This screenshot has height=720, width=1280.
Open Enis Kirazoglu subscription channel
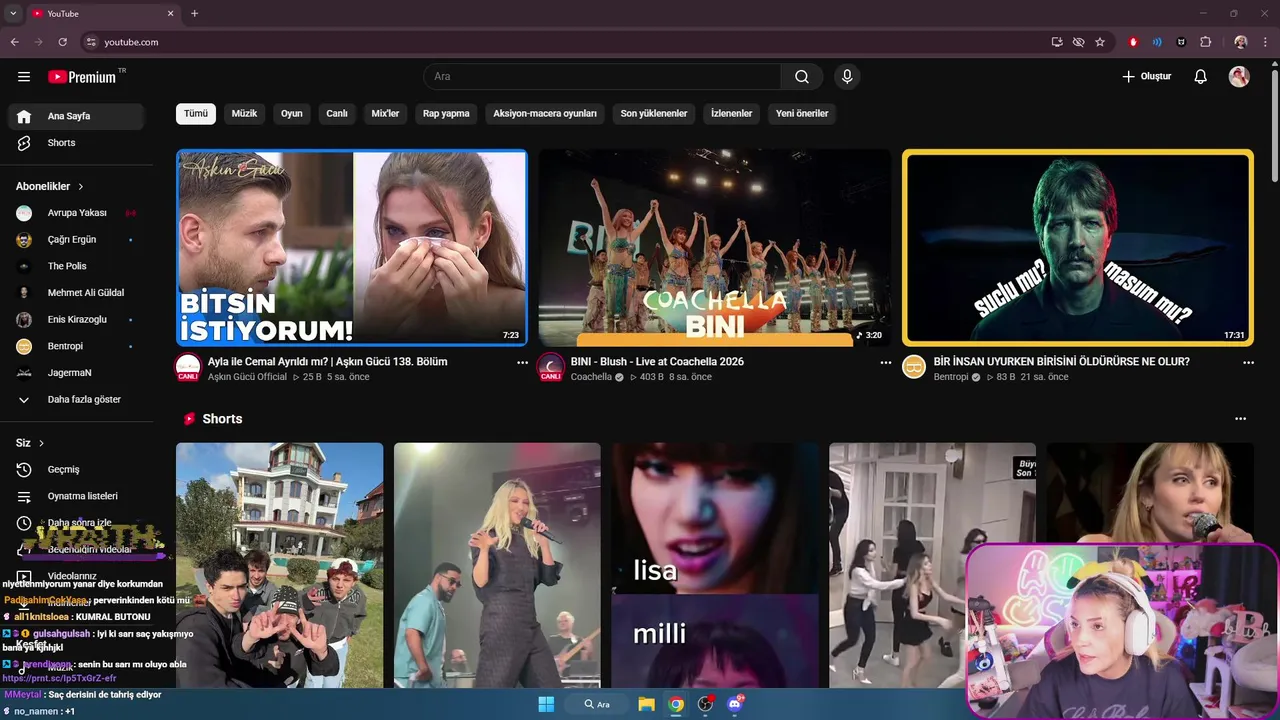pos(76,320)
